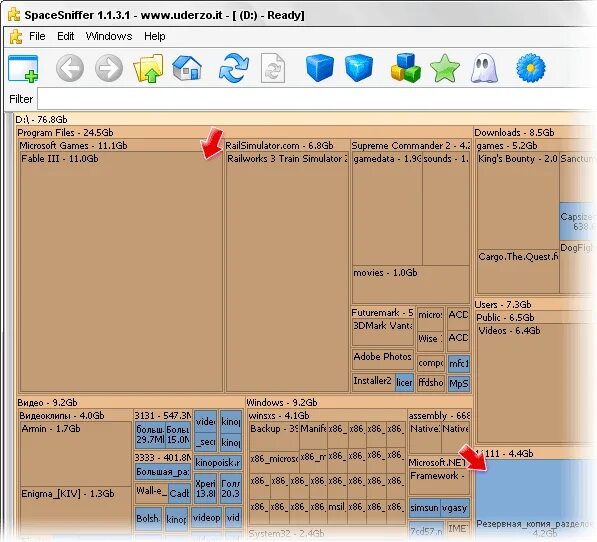Go to parent folder using up-folder icon
Image resolution: width=597 pixels, height=542 pixels.
(148, 68)
